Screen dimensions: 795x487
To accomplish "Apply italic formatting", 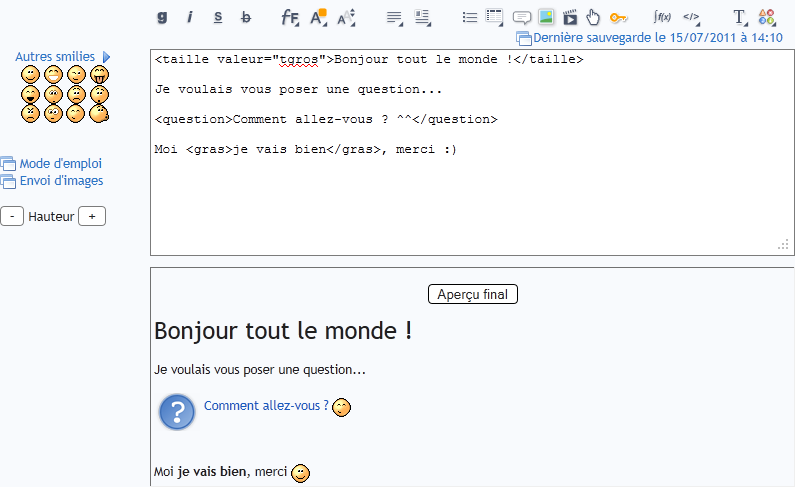I will [190, 17].
